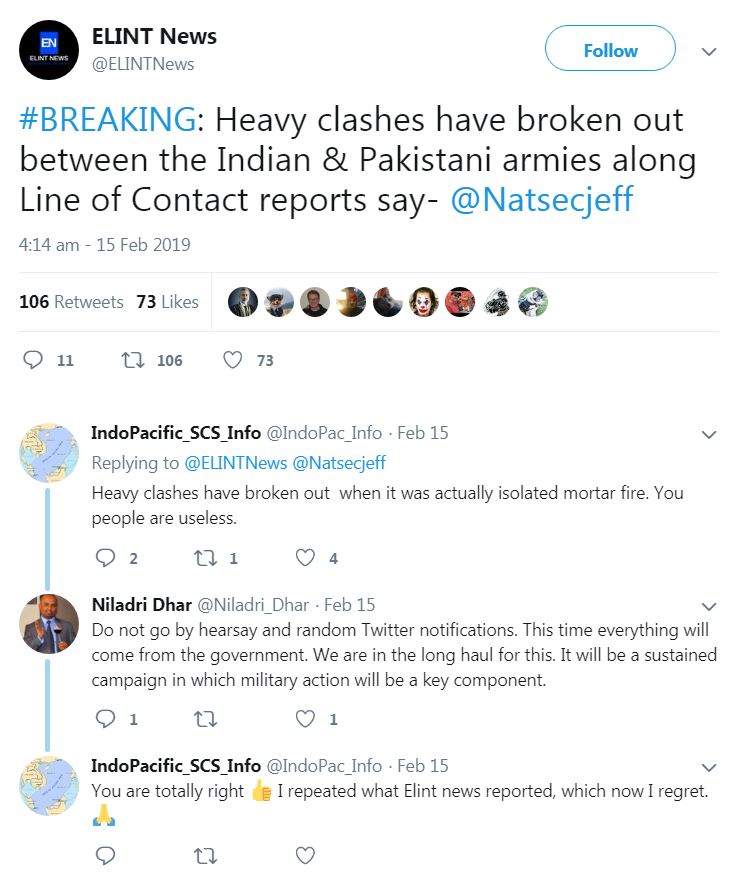Click the reply icon on ELINT News tweet

coord(33,360)
